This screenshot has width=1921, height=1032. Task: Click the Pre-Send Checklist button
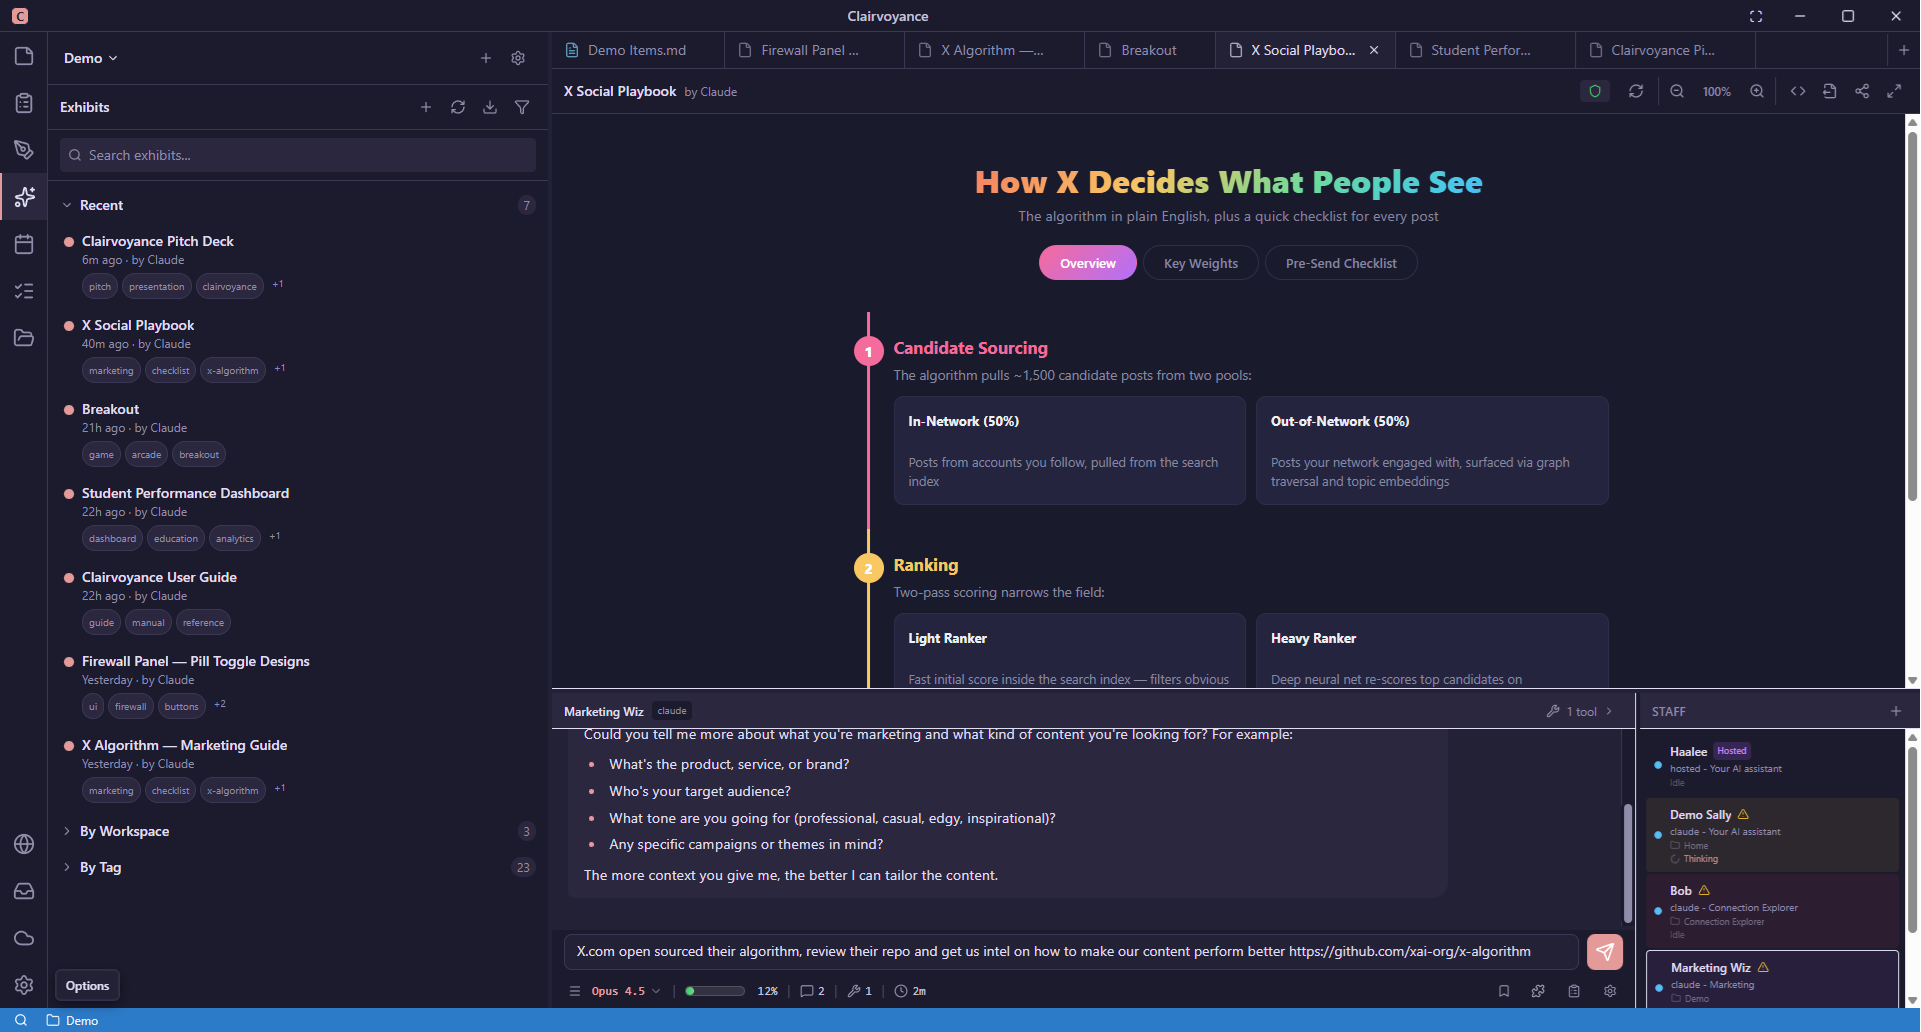pos(1340,263)
